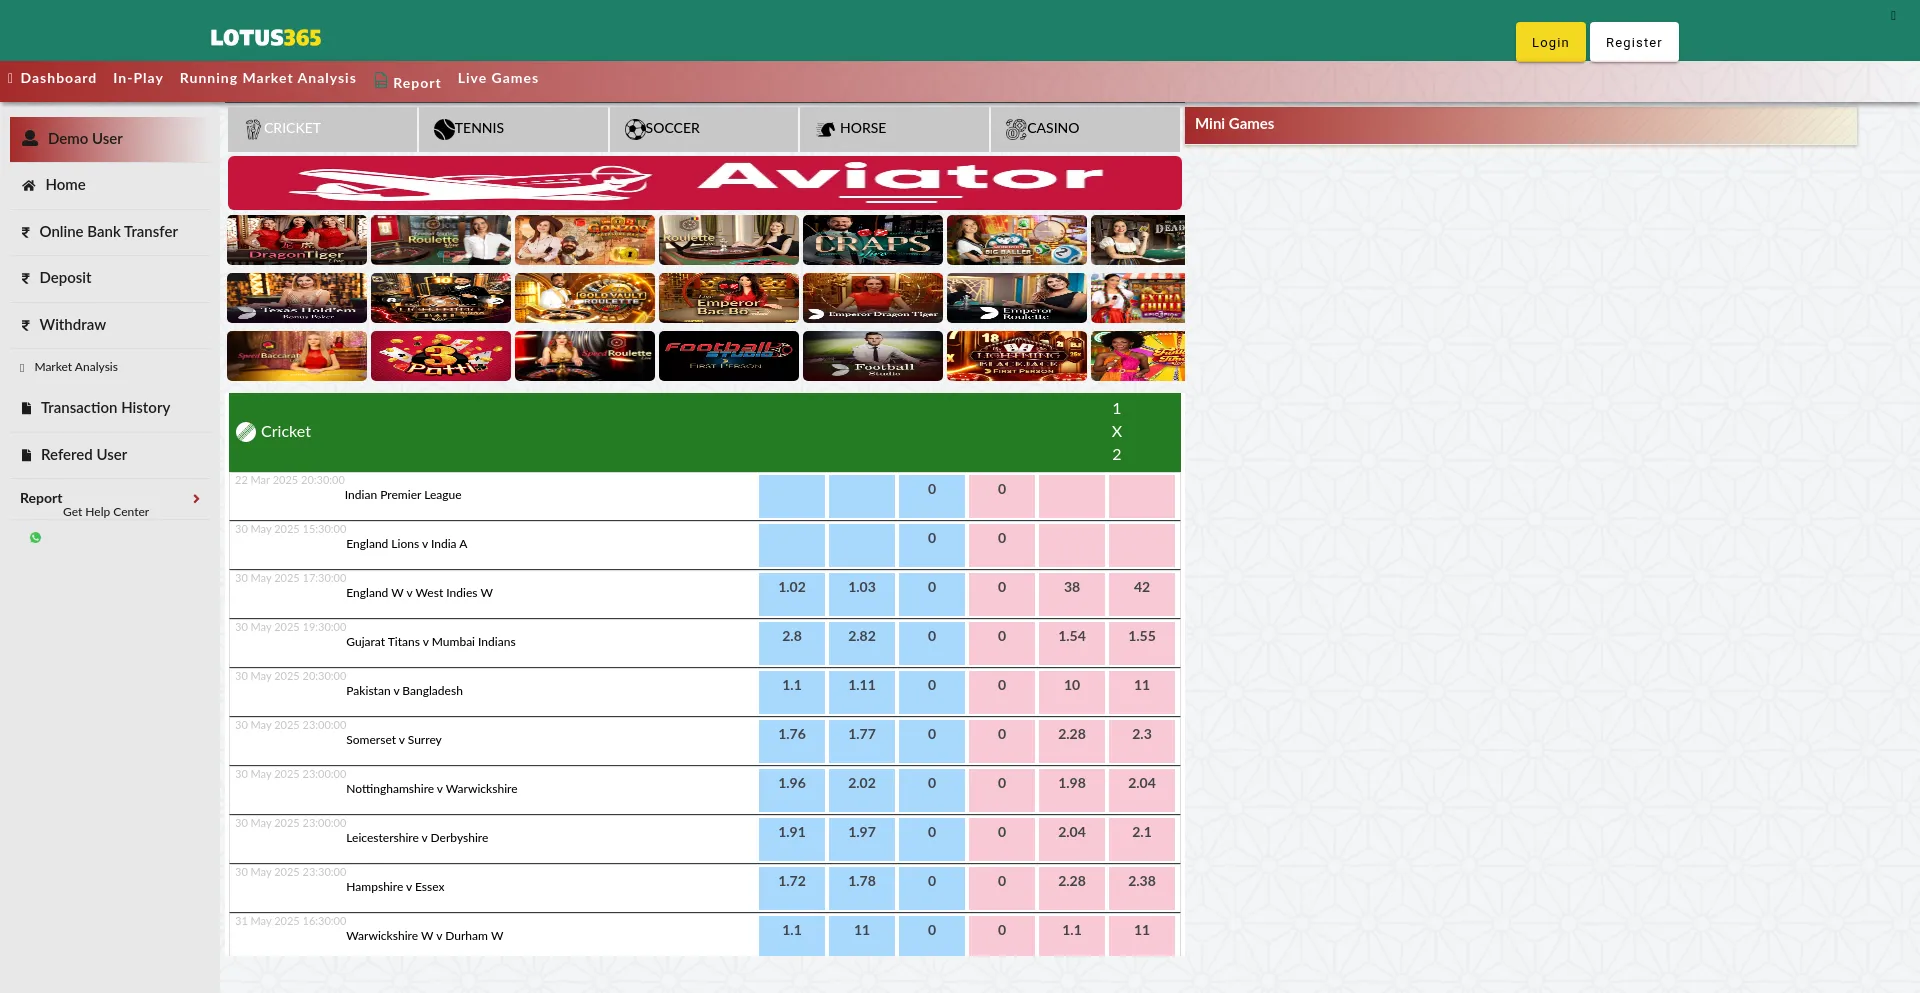
Task: Click the Register button
Action: click(x=1634, y=42)
